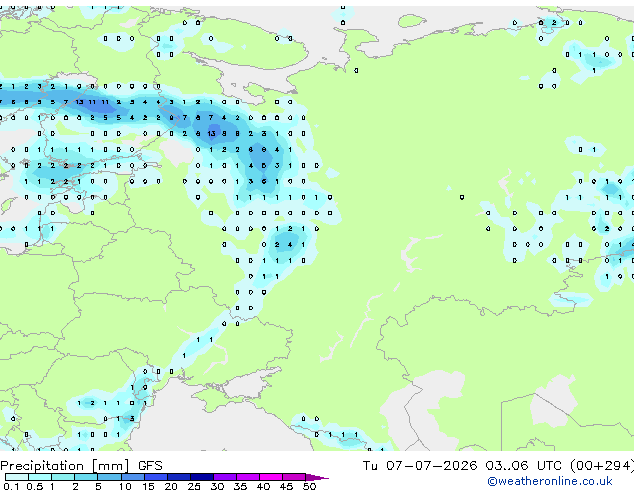
Task: Click the lightest 0.1–0.5 mm legend swatch
Action: pos(17,477)
